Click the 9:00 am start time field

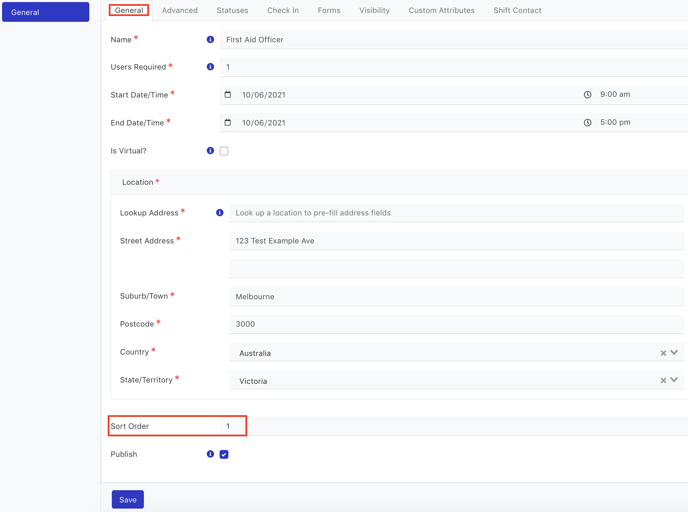tap(641, 94)
